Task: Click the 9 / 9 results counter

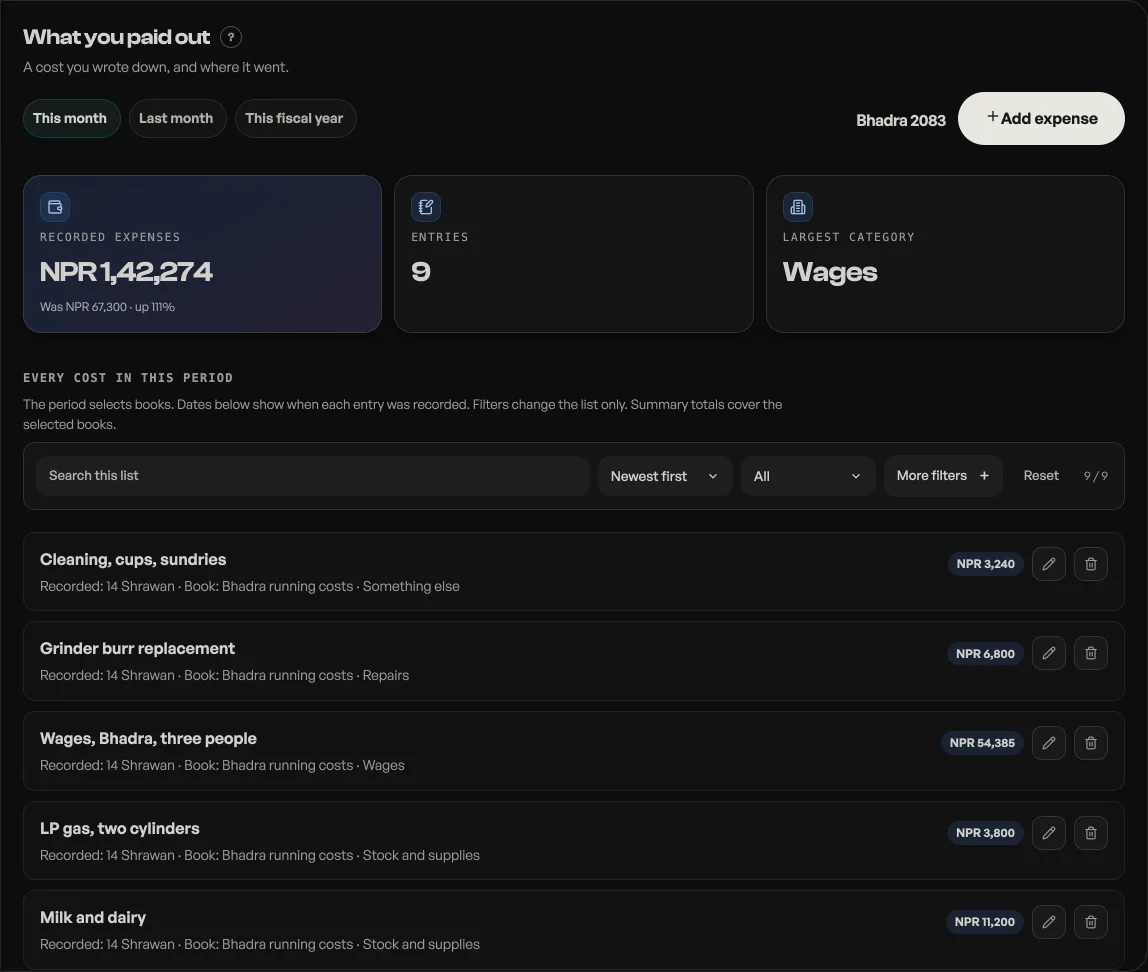Action: 1096,476
